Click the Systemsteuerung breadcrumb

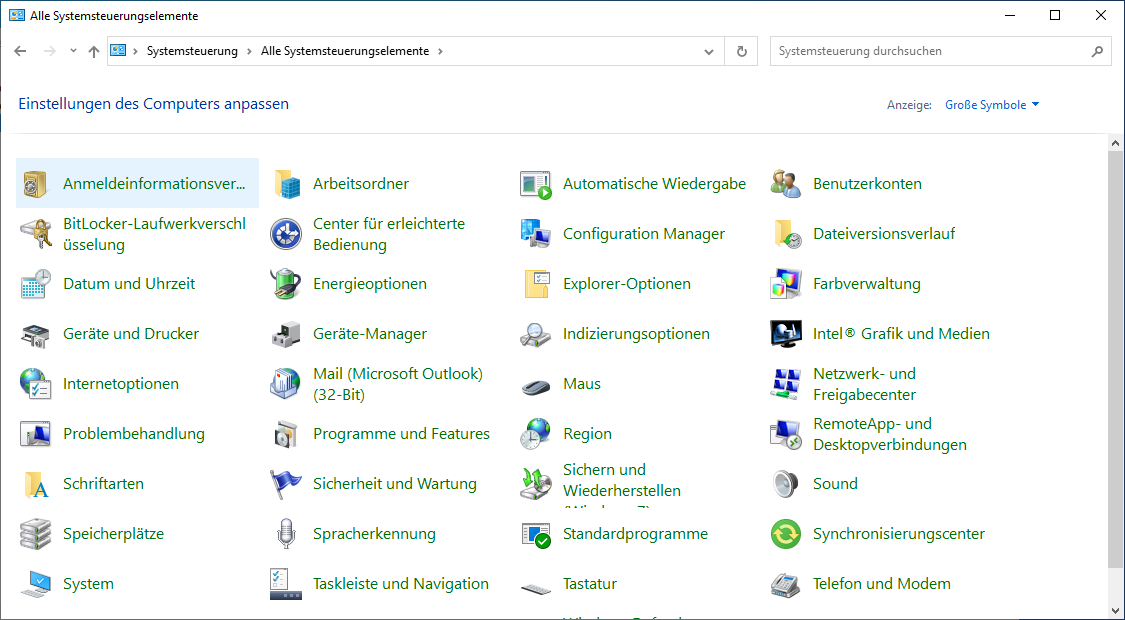[192, 51]
